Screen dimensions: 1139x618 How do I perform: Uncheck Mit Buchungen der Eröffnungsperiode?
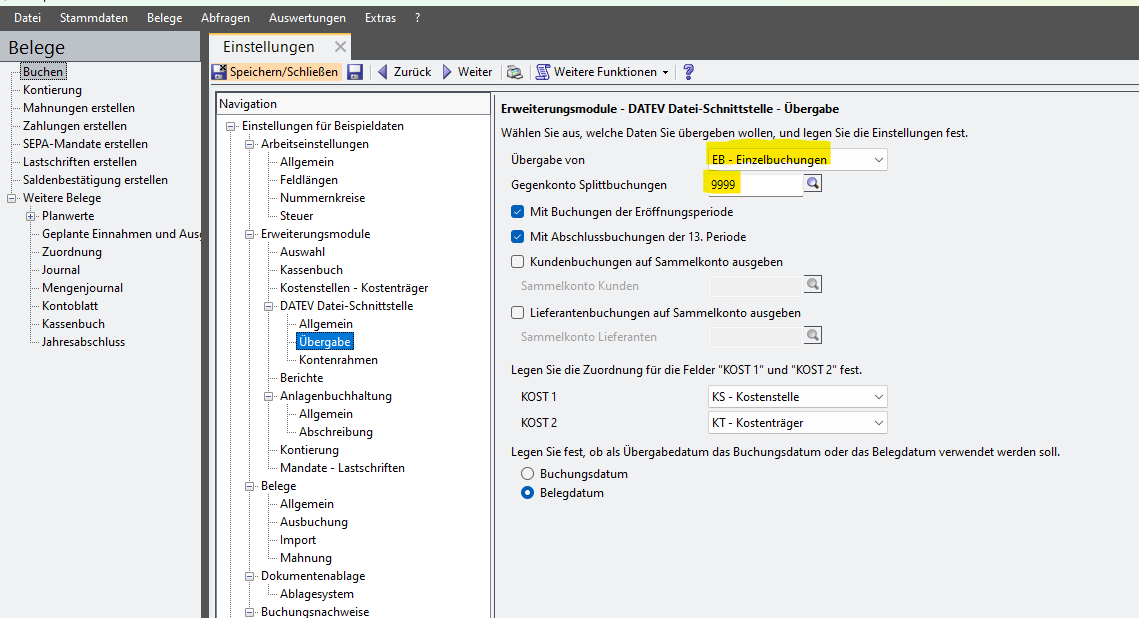click(x=517, y=212)
